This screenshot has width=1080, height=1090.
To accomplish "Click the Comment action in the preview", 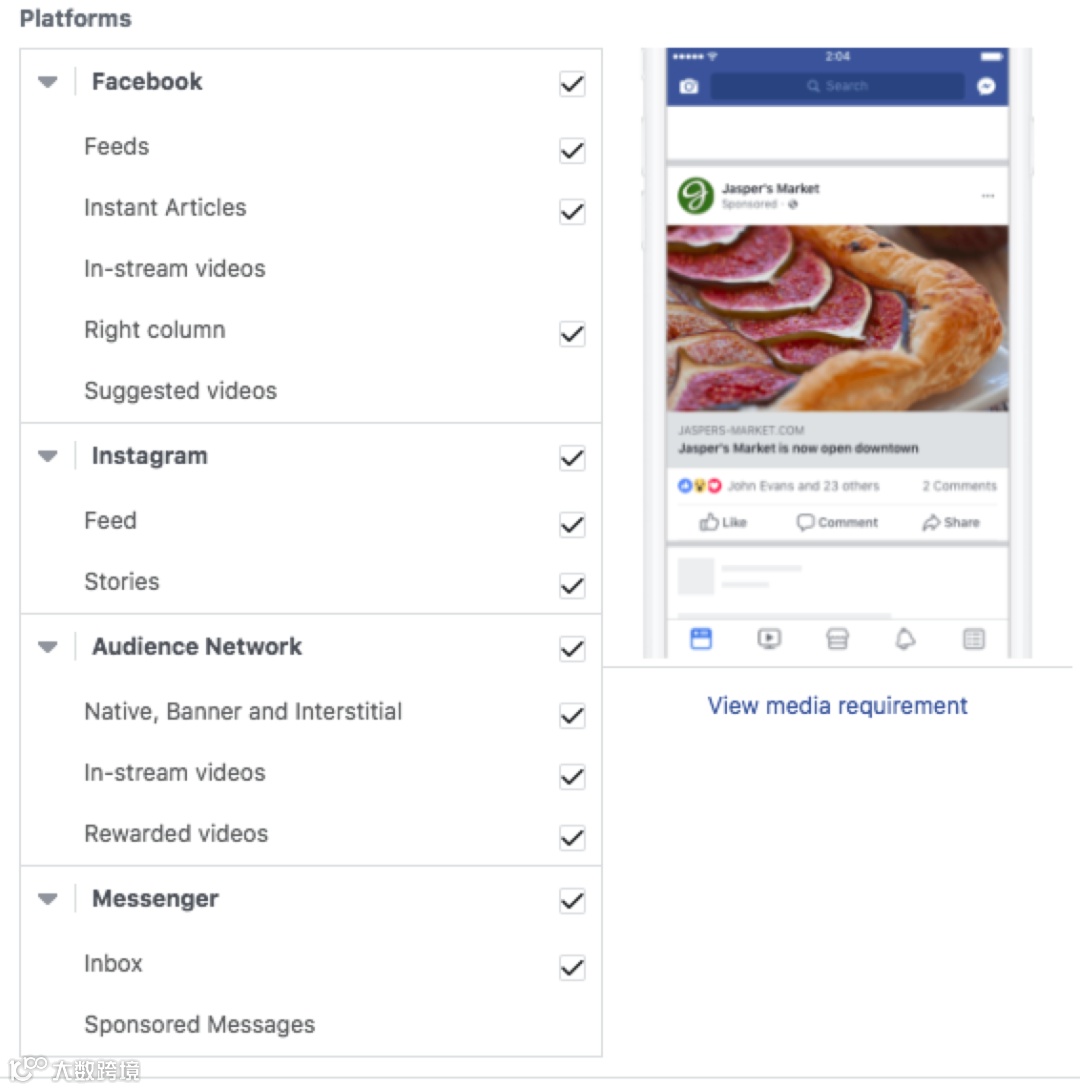I will click(x=836, y=522).
